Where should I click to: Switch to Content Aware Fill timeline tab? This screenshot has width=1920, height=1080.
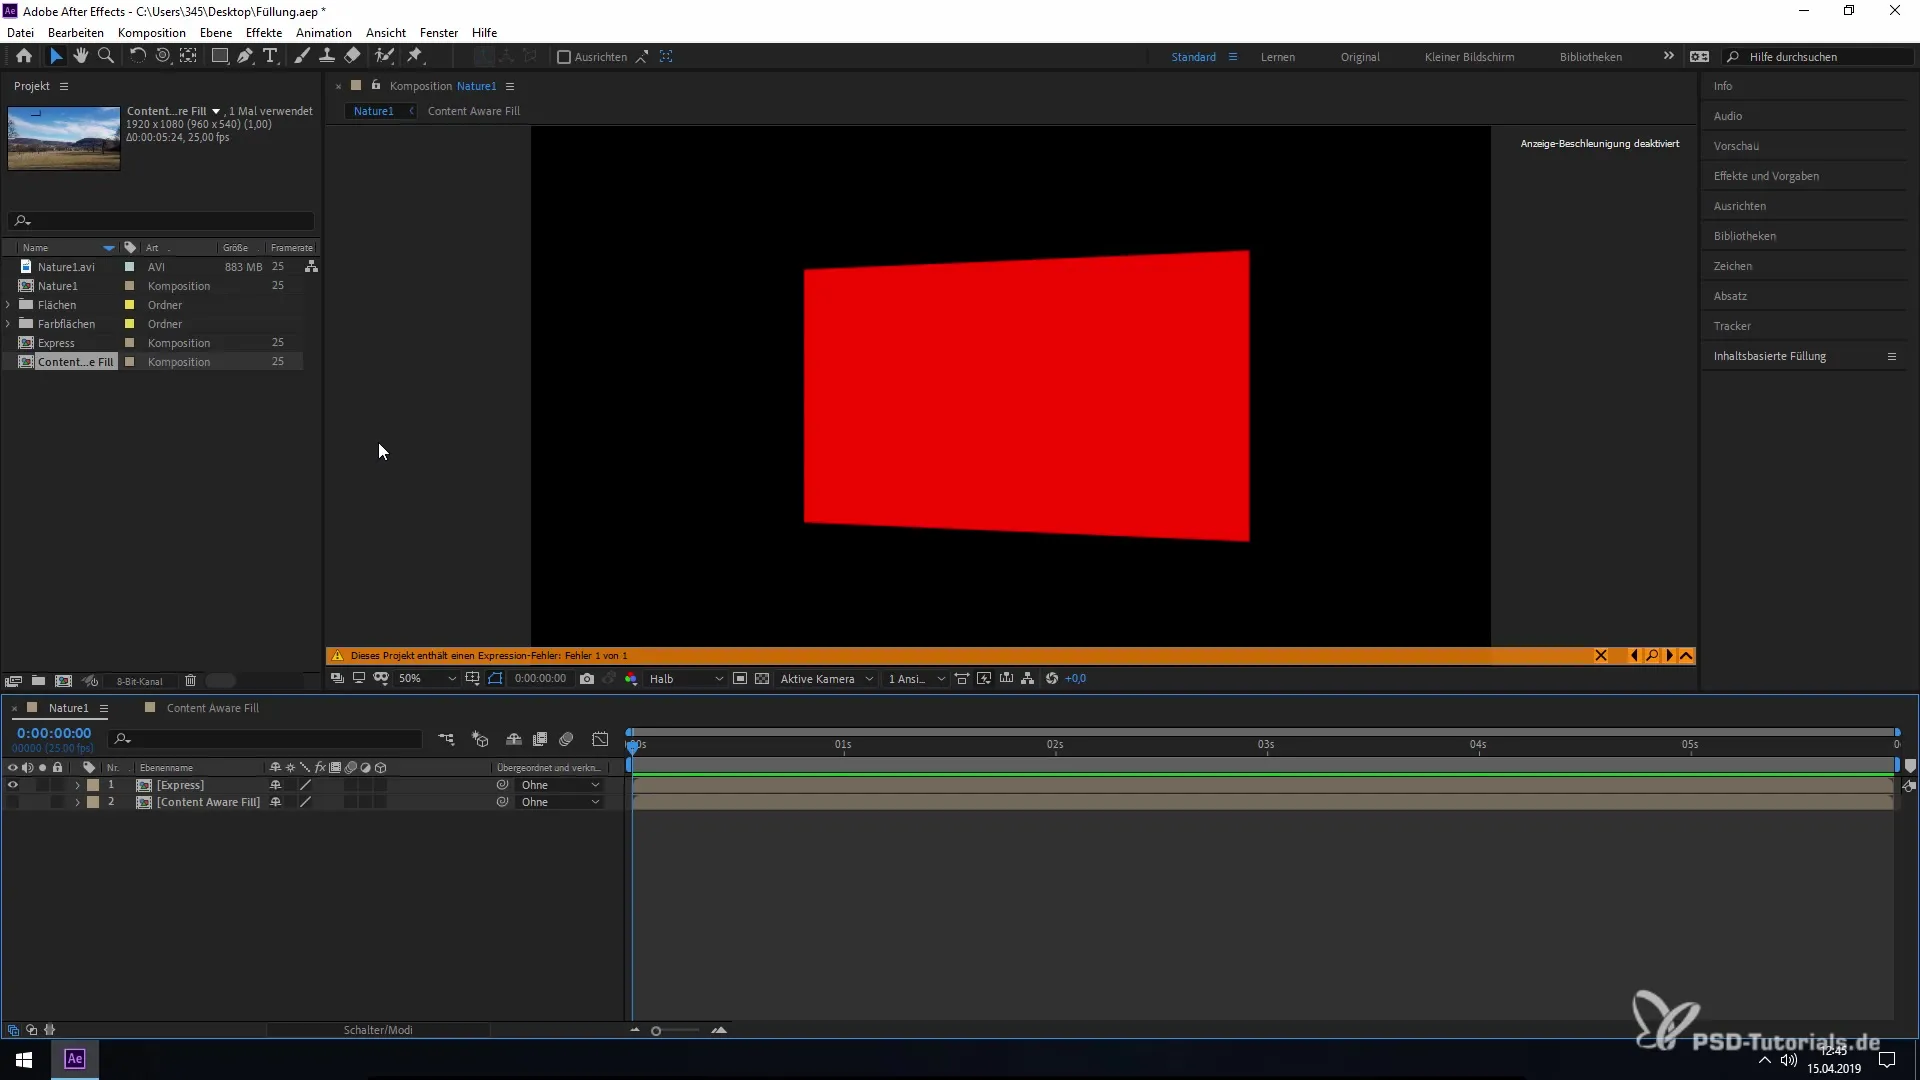(x=212, y=708)
